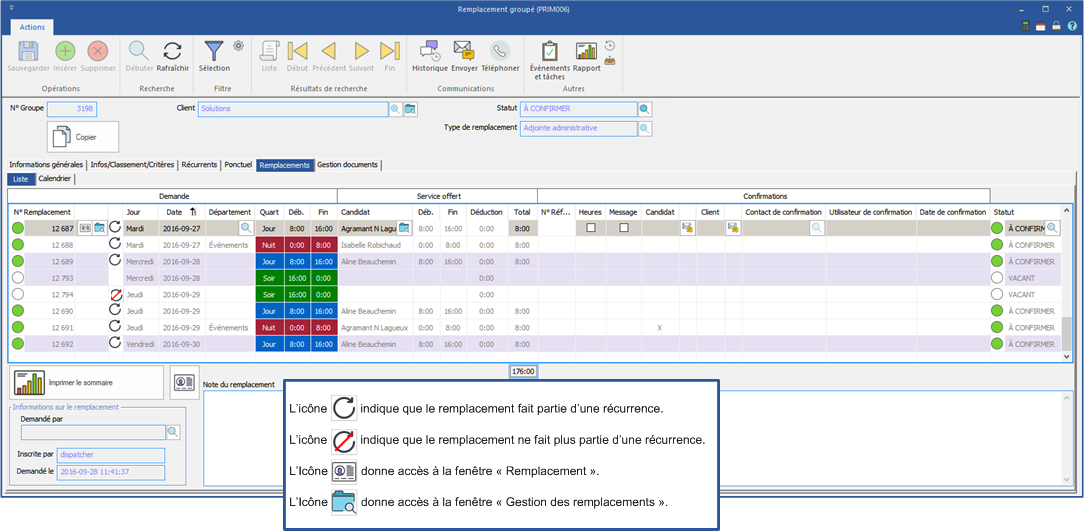This screenshot has height=531, width=1084.
Task: Switch to Informations générales tab
Action: click(46, 165)
